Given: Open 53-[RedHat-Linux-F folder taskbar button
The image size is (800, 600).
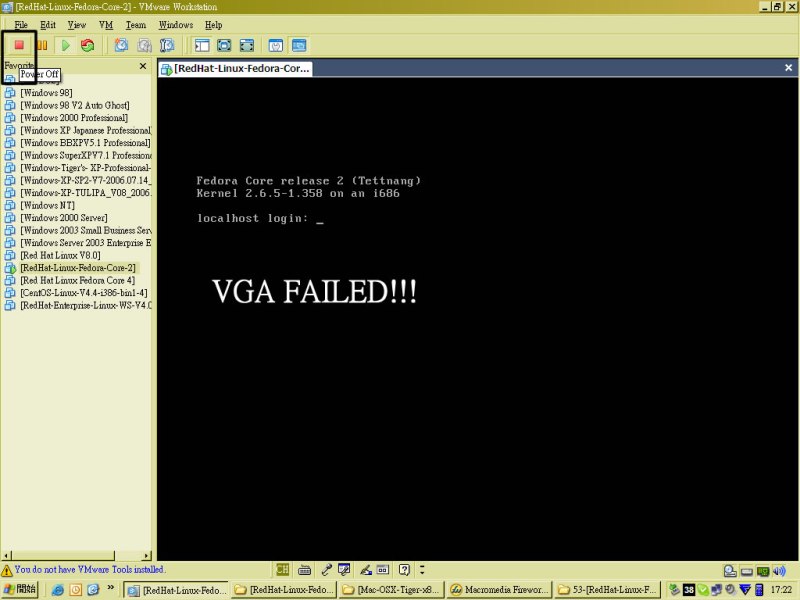Looking at the screenshot, I should click(607, 590).
